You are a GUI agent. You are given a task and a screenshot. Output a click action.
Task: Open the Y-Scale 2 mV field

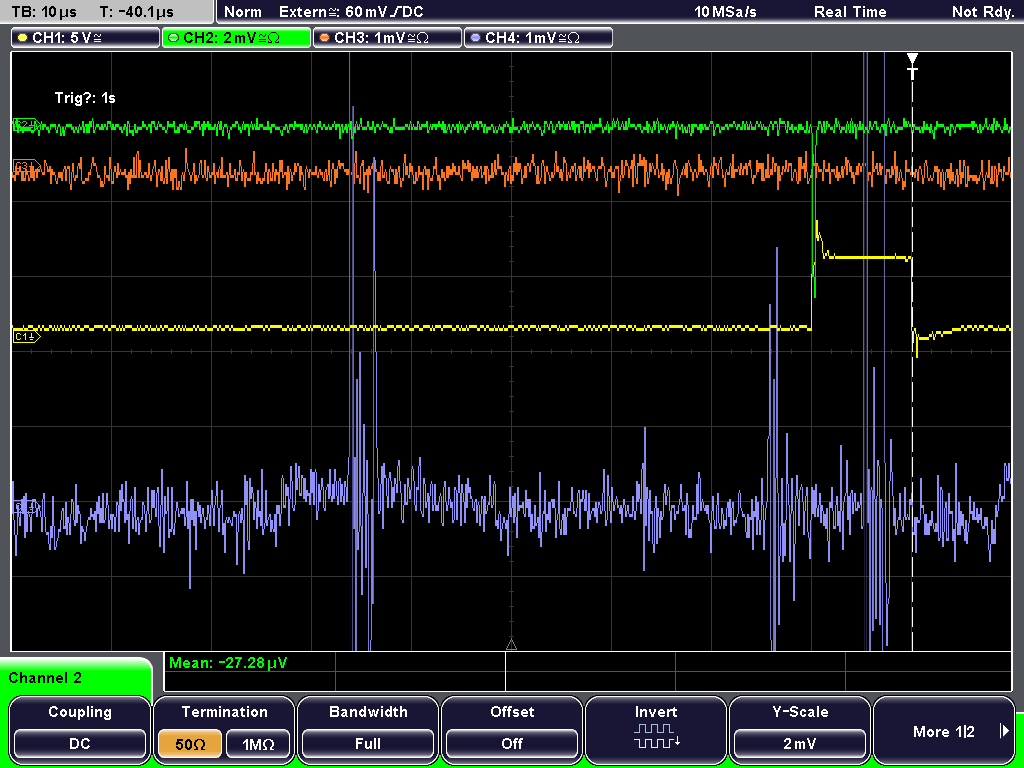799,744
